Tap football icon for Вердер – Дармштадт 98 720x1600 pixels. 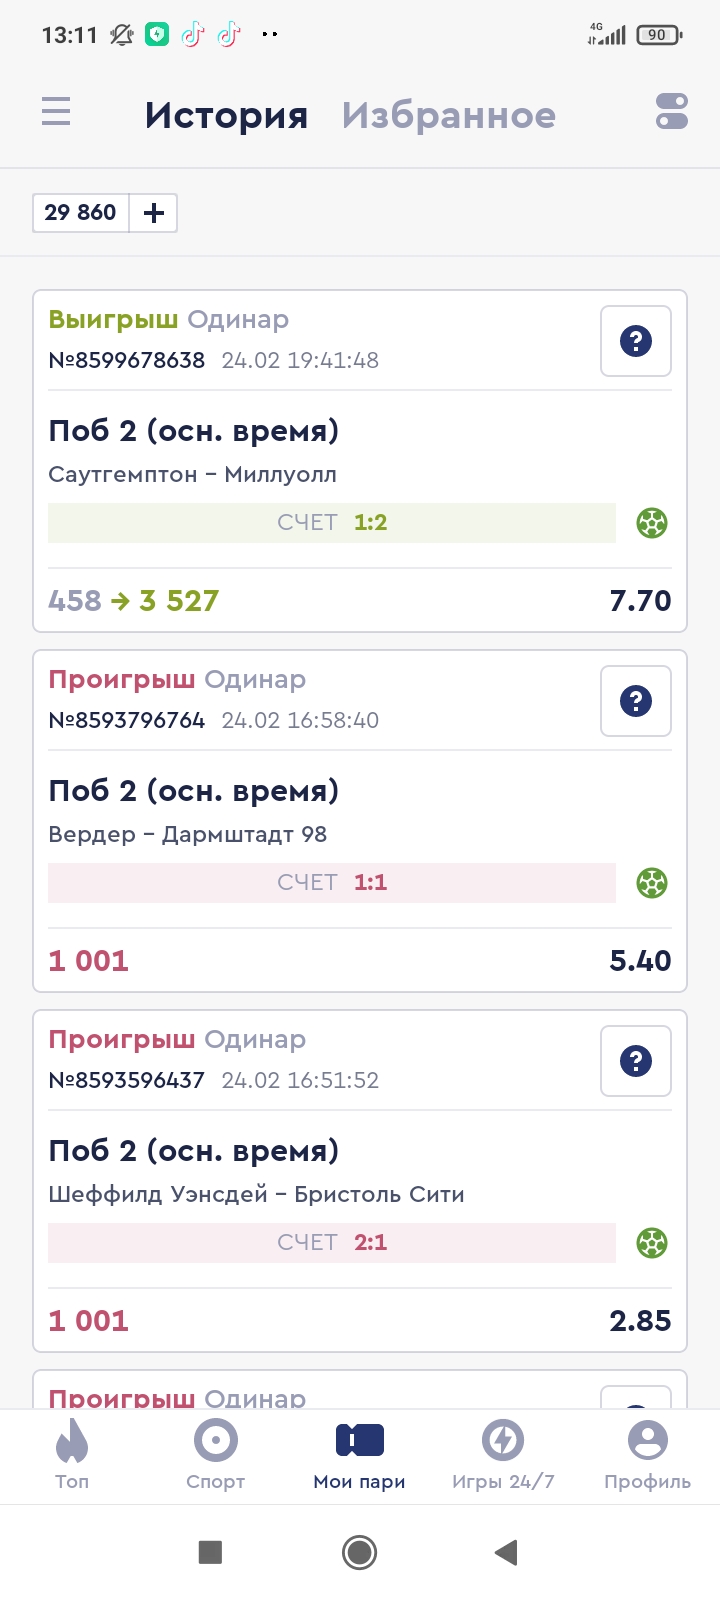tap(652, 883)
